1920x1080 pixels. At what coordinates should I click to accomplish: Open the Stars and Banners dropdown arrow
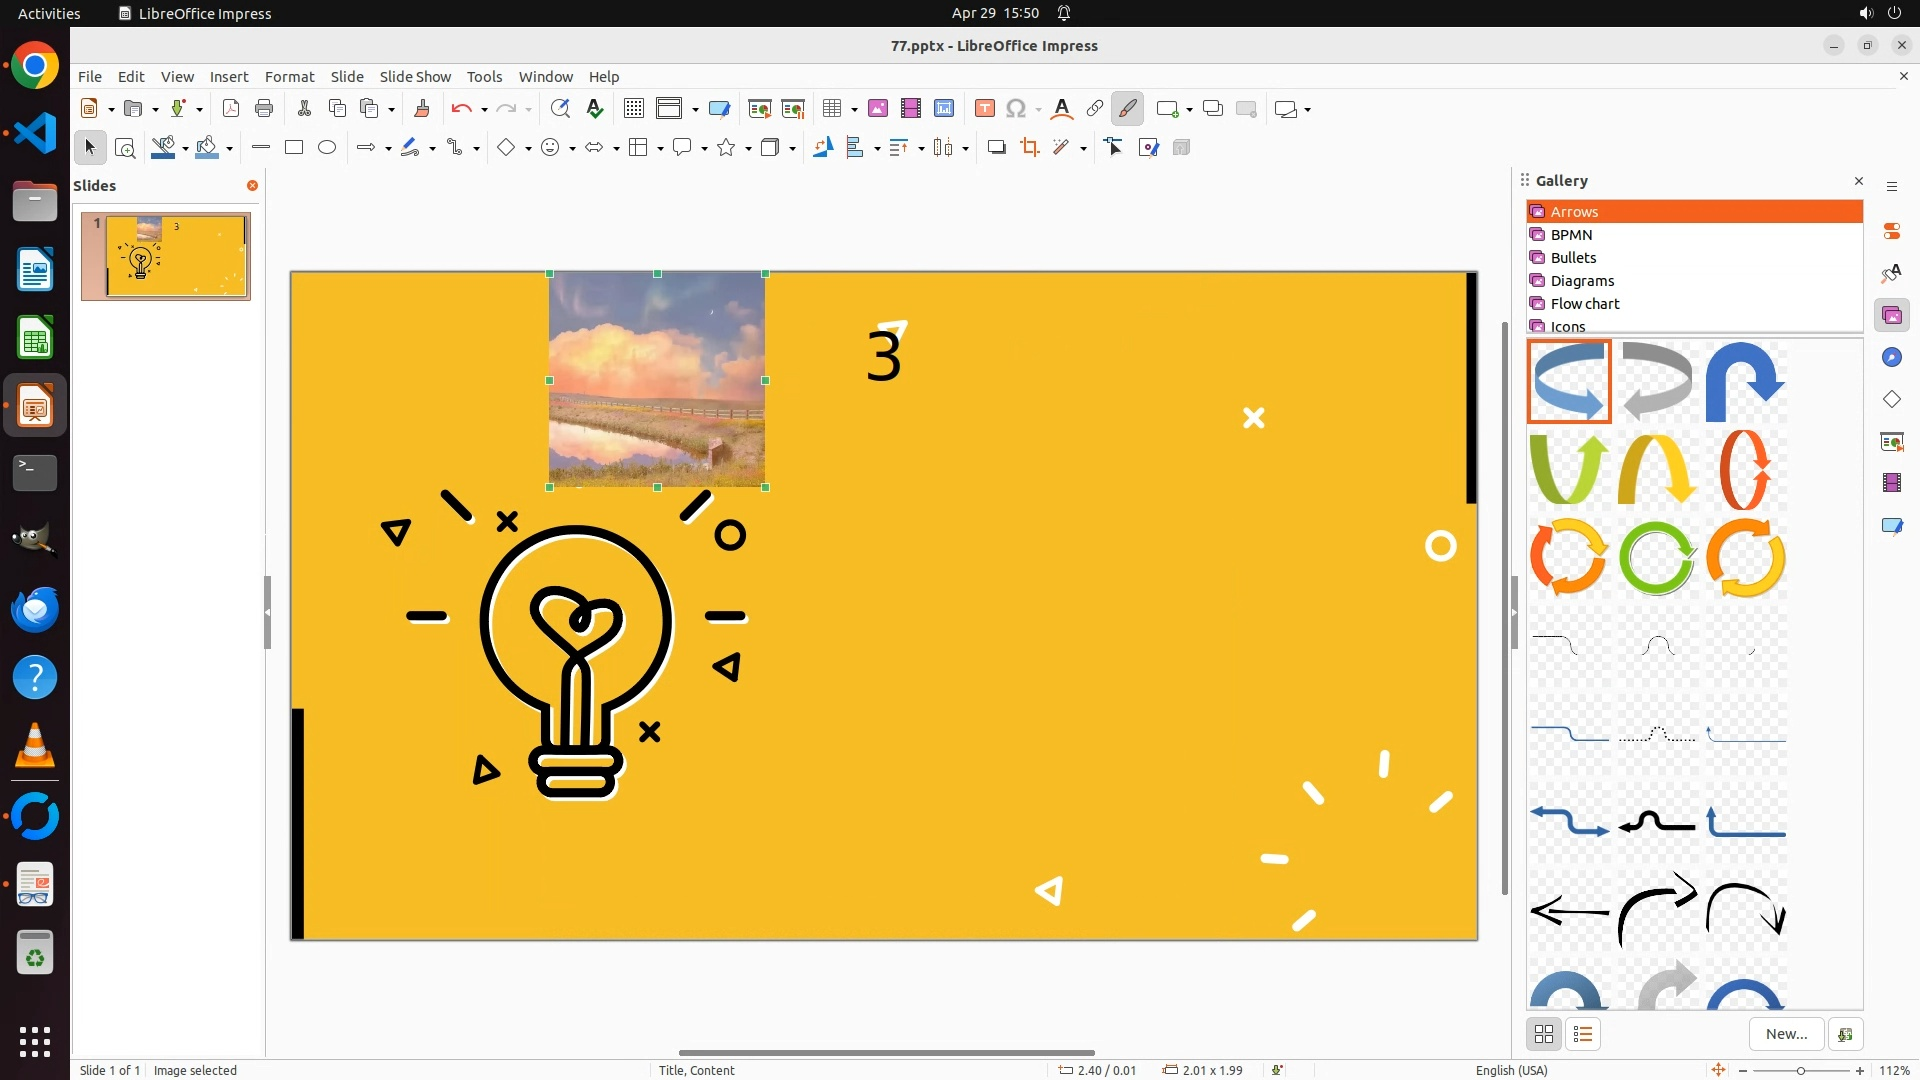pos(748,149)
